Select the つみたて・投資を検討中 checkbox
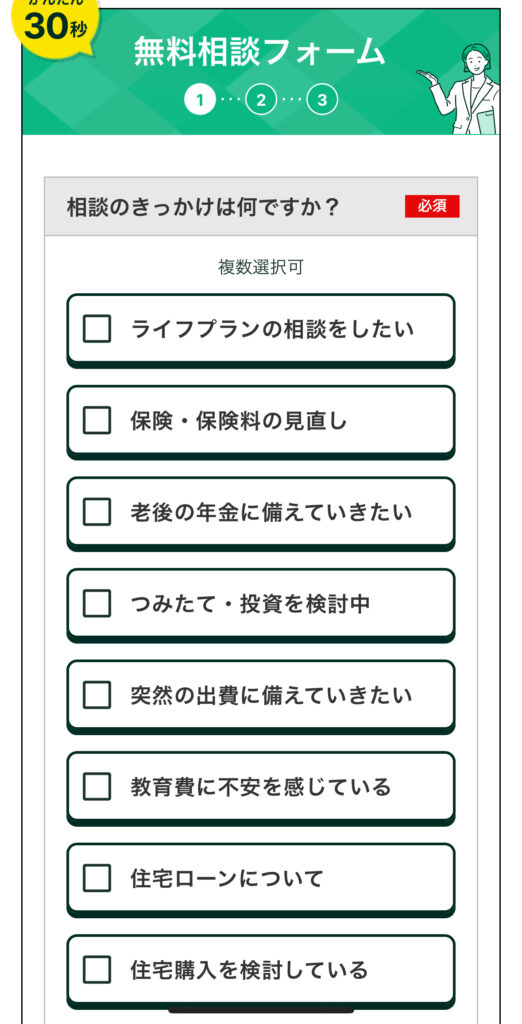Image resolution: width=522 pixels, height=1024 pixels. point(97,603)
